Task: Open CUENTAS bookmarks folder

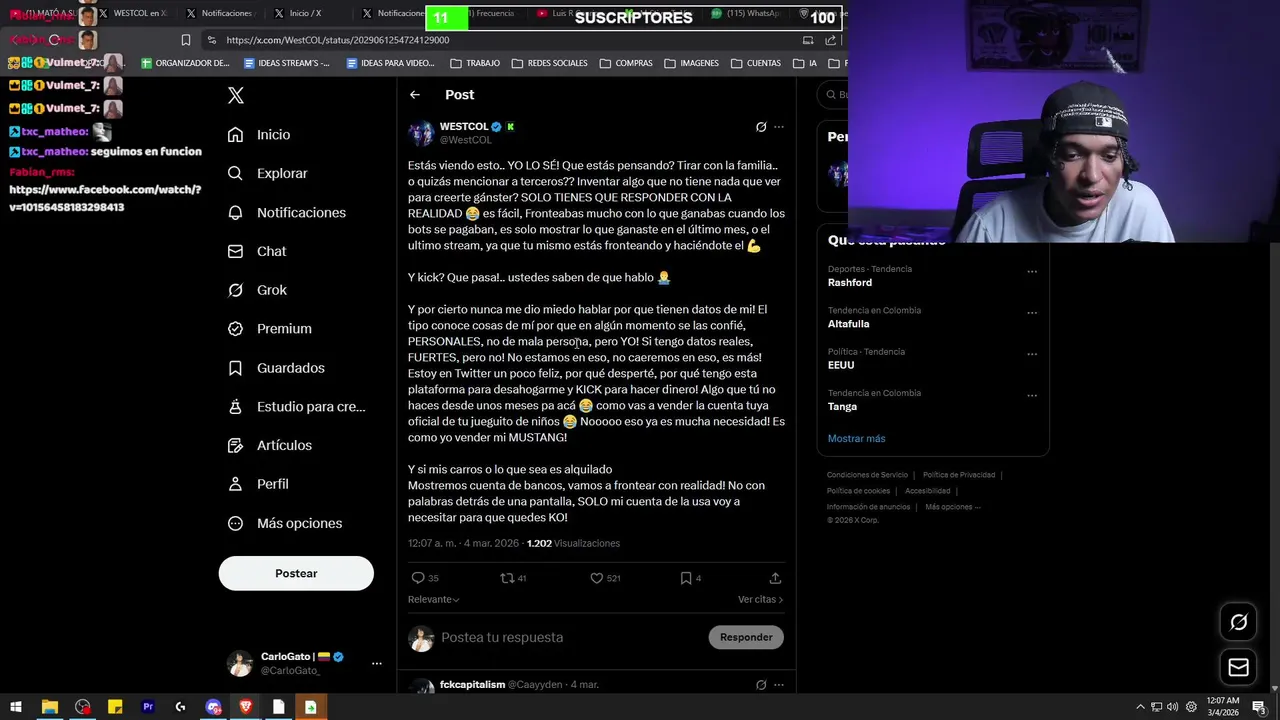Action: 756,63
